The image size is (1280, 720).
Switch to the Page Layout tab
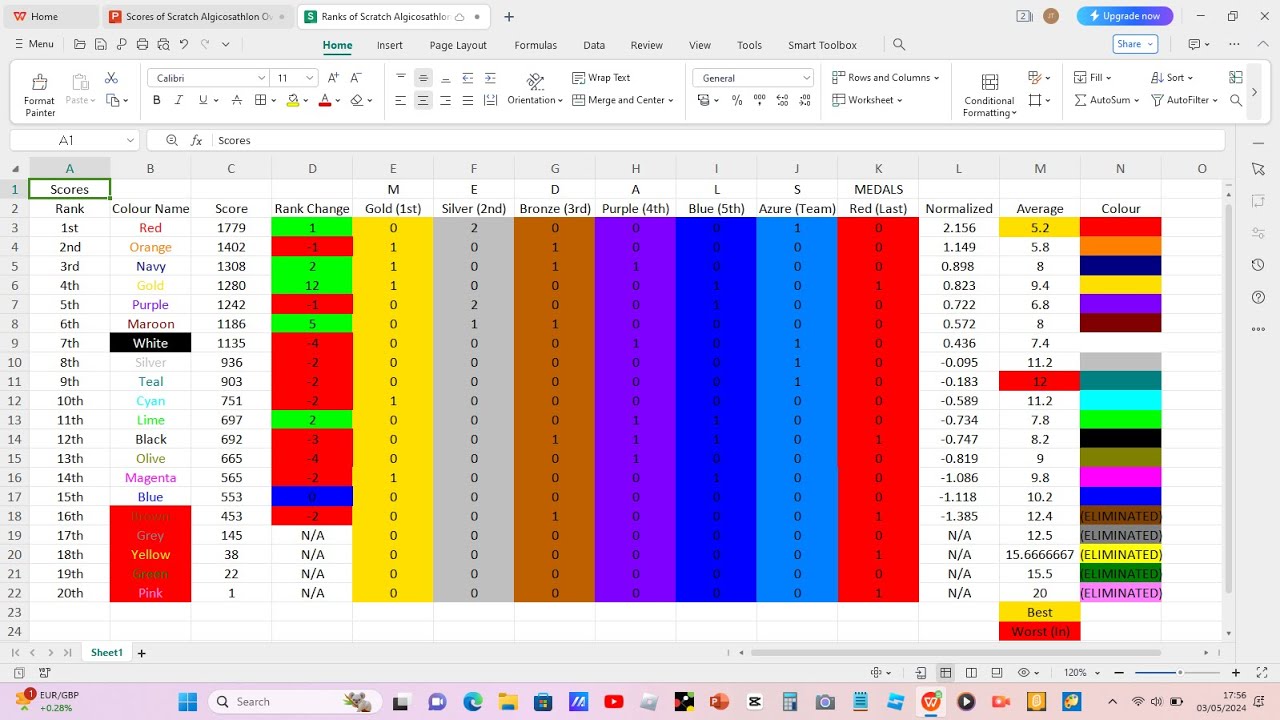pyautogui.click(x=458, y=45)
